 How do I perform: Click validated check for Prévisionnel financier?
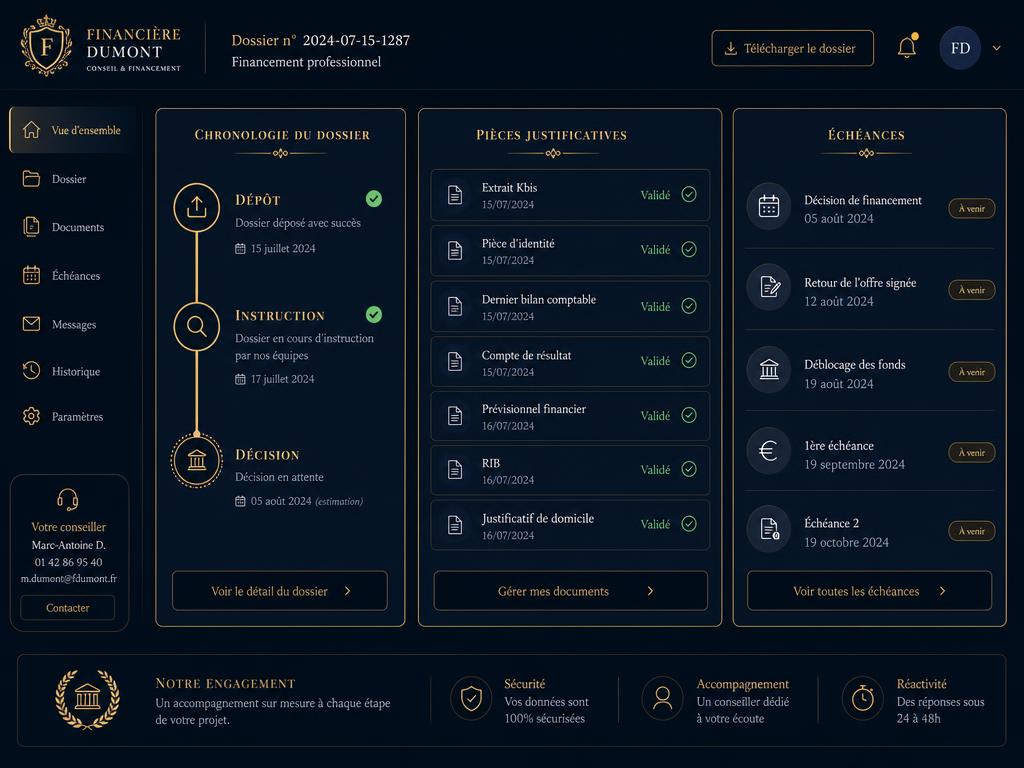pos(689,415)
